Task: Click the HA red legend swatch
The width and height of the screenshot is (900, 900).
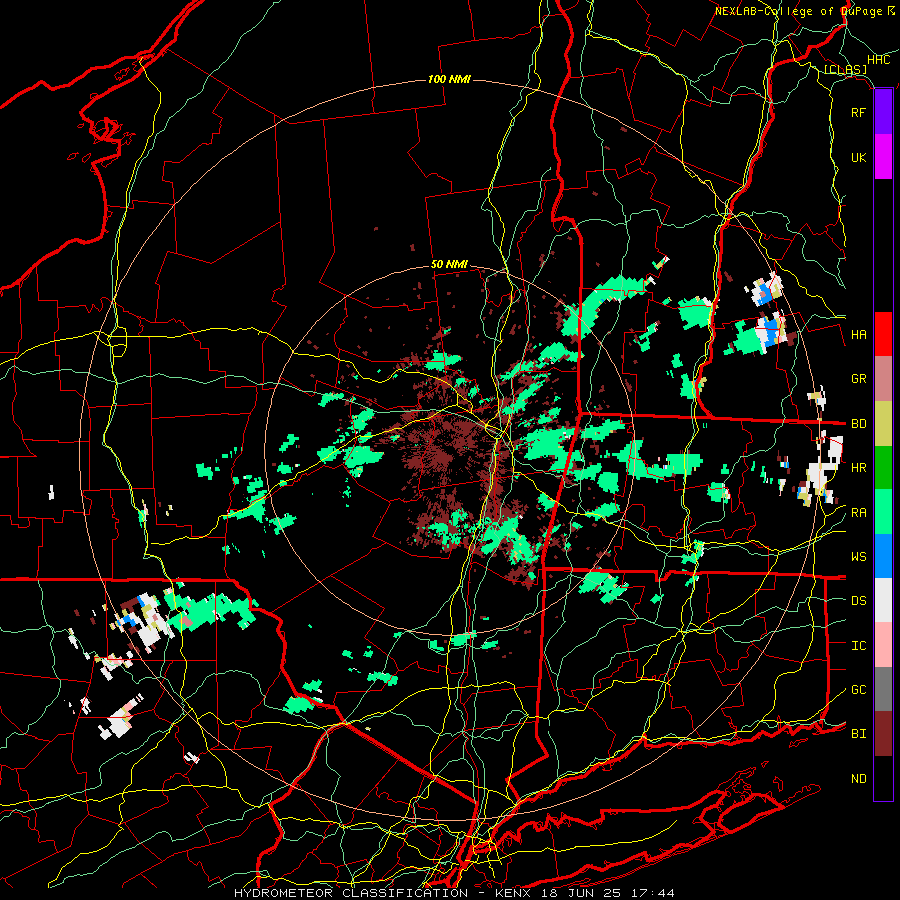Action: tap(883, 334)
